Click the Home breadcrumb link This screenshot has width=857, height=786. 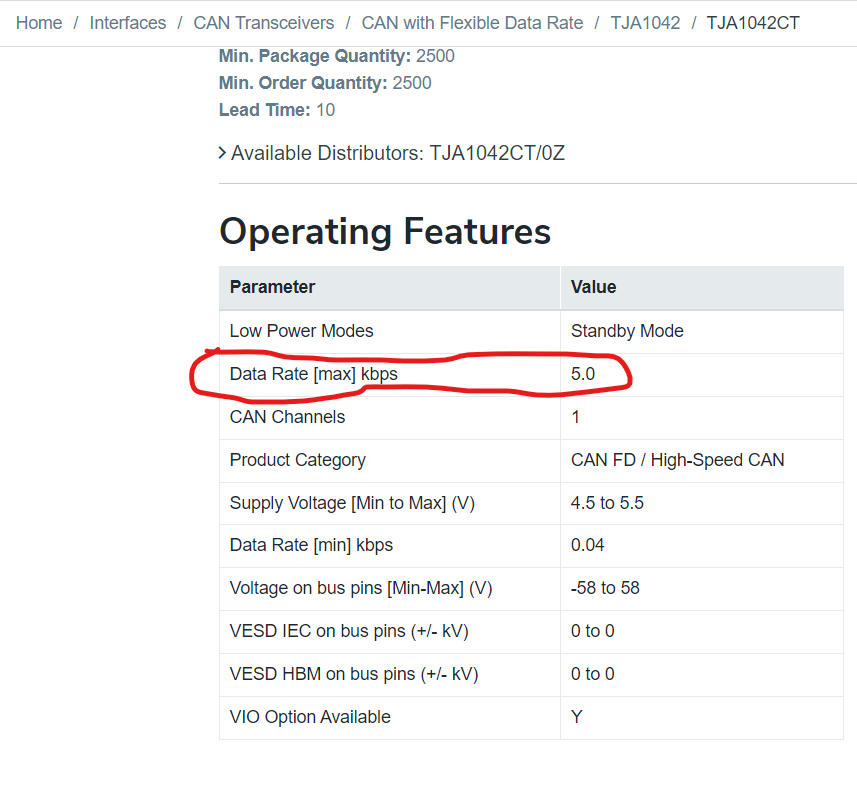39,22
